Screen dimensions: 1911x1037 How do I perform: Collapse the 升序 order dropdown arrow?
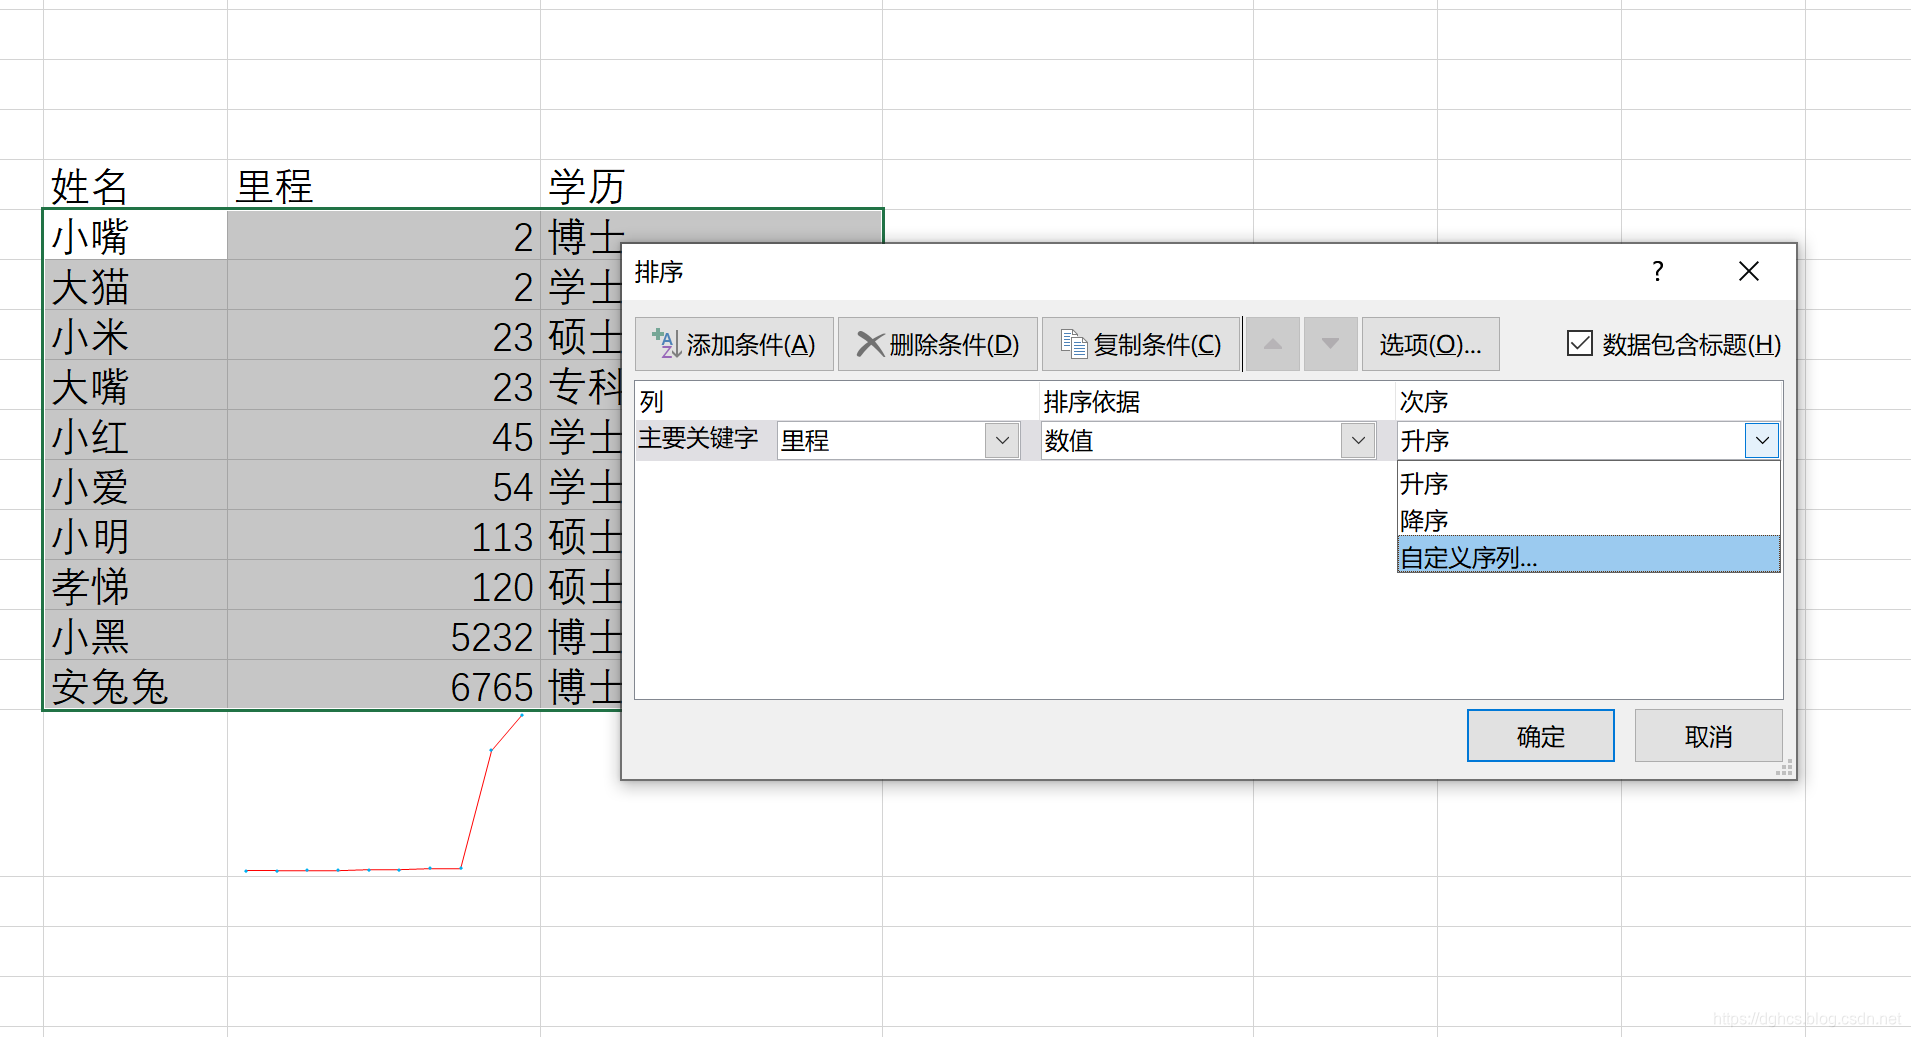point(1762,440)
